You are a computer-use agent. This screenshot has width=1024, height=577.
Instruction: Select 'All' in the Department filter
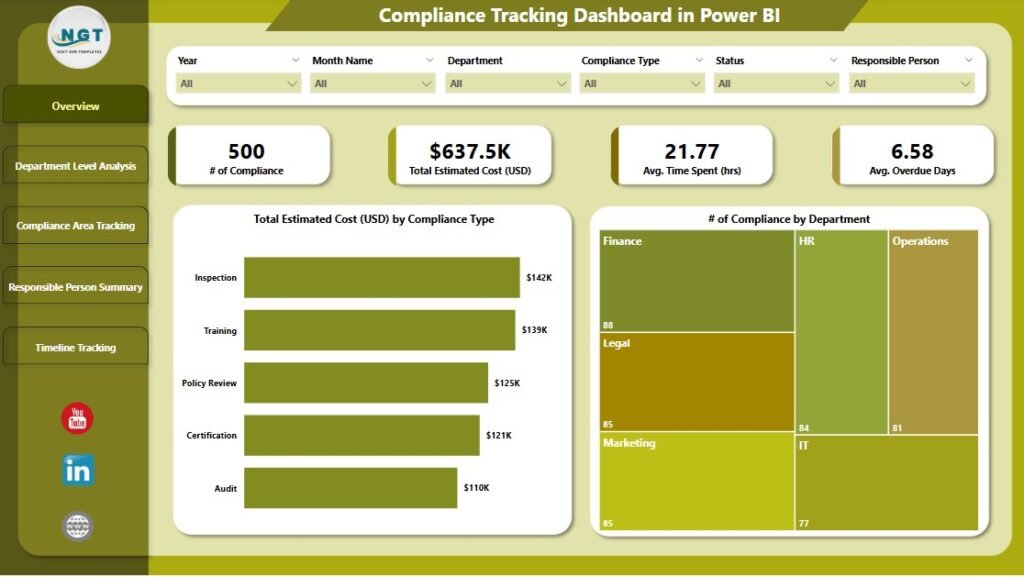coord(507,83)
